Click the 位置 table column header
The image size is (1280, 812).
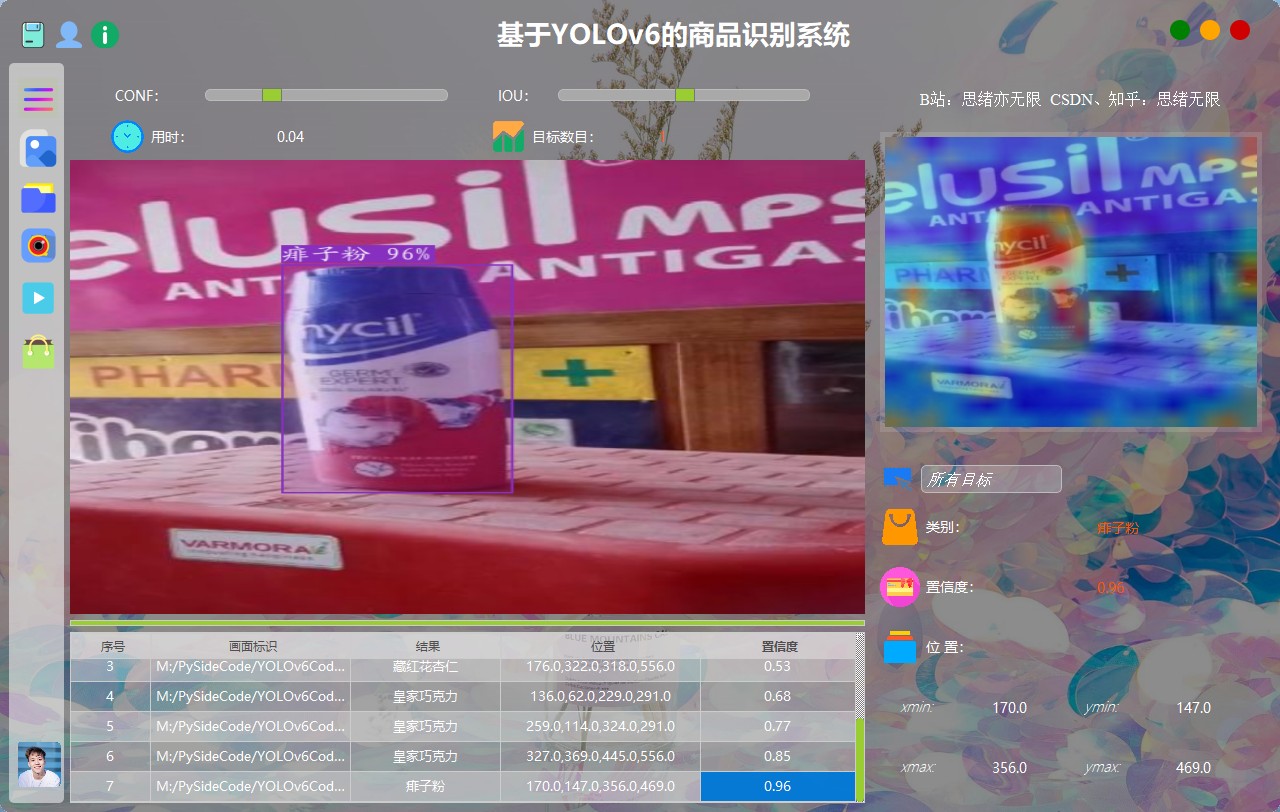602,647
